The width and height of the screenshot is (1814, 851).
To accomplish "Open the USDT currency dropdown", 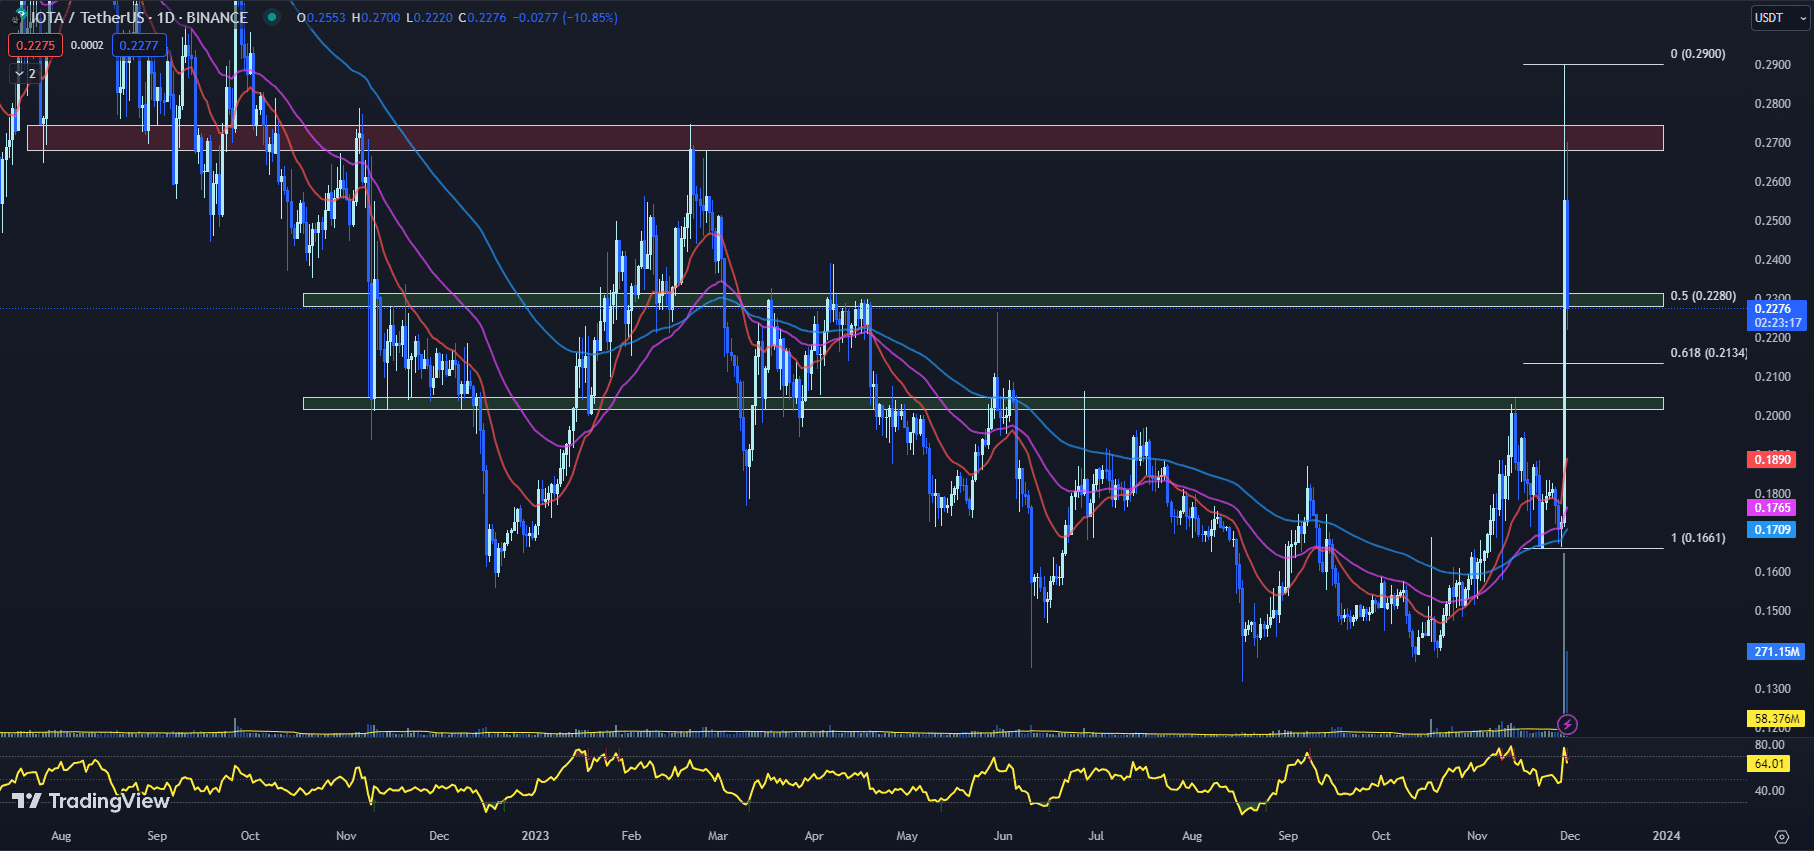I will point(1779,18).
